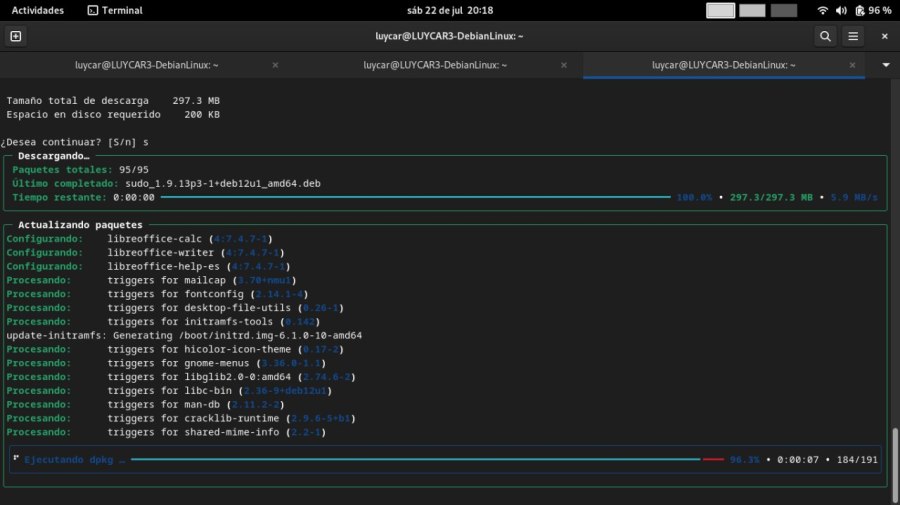Screen dimensions: 900x505
Task: Click the search magnifier icon in header
Action: click(825, 36)
